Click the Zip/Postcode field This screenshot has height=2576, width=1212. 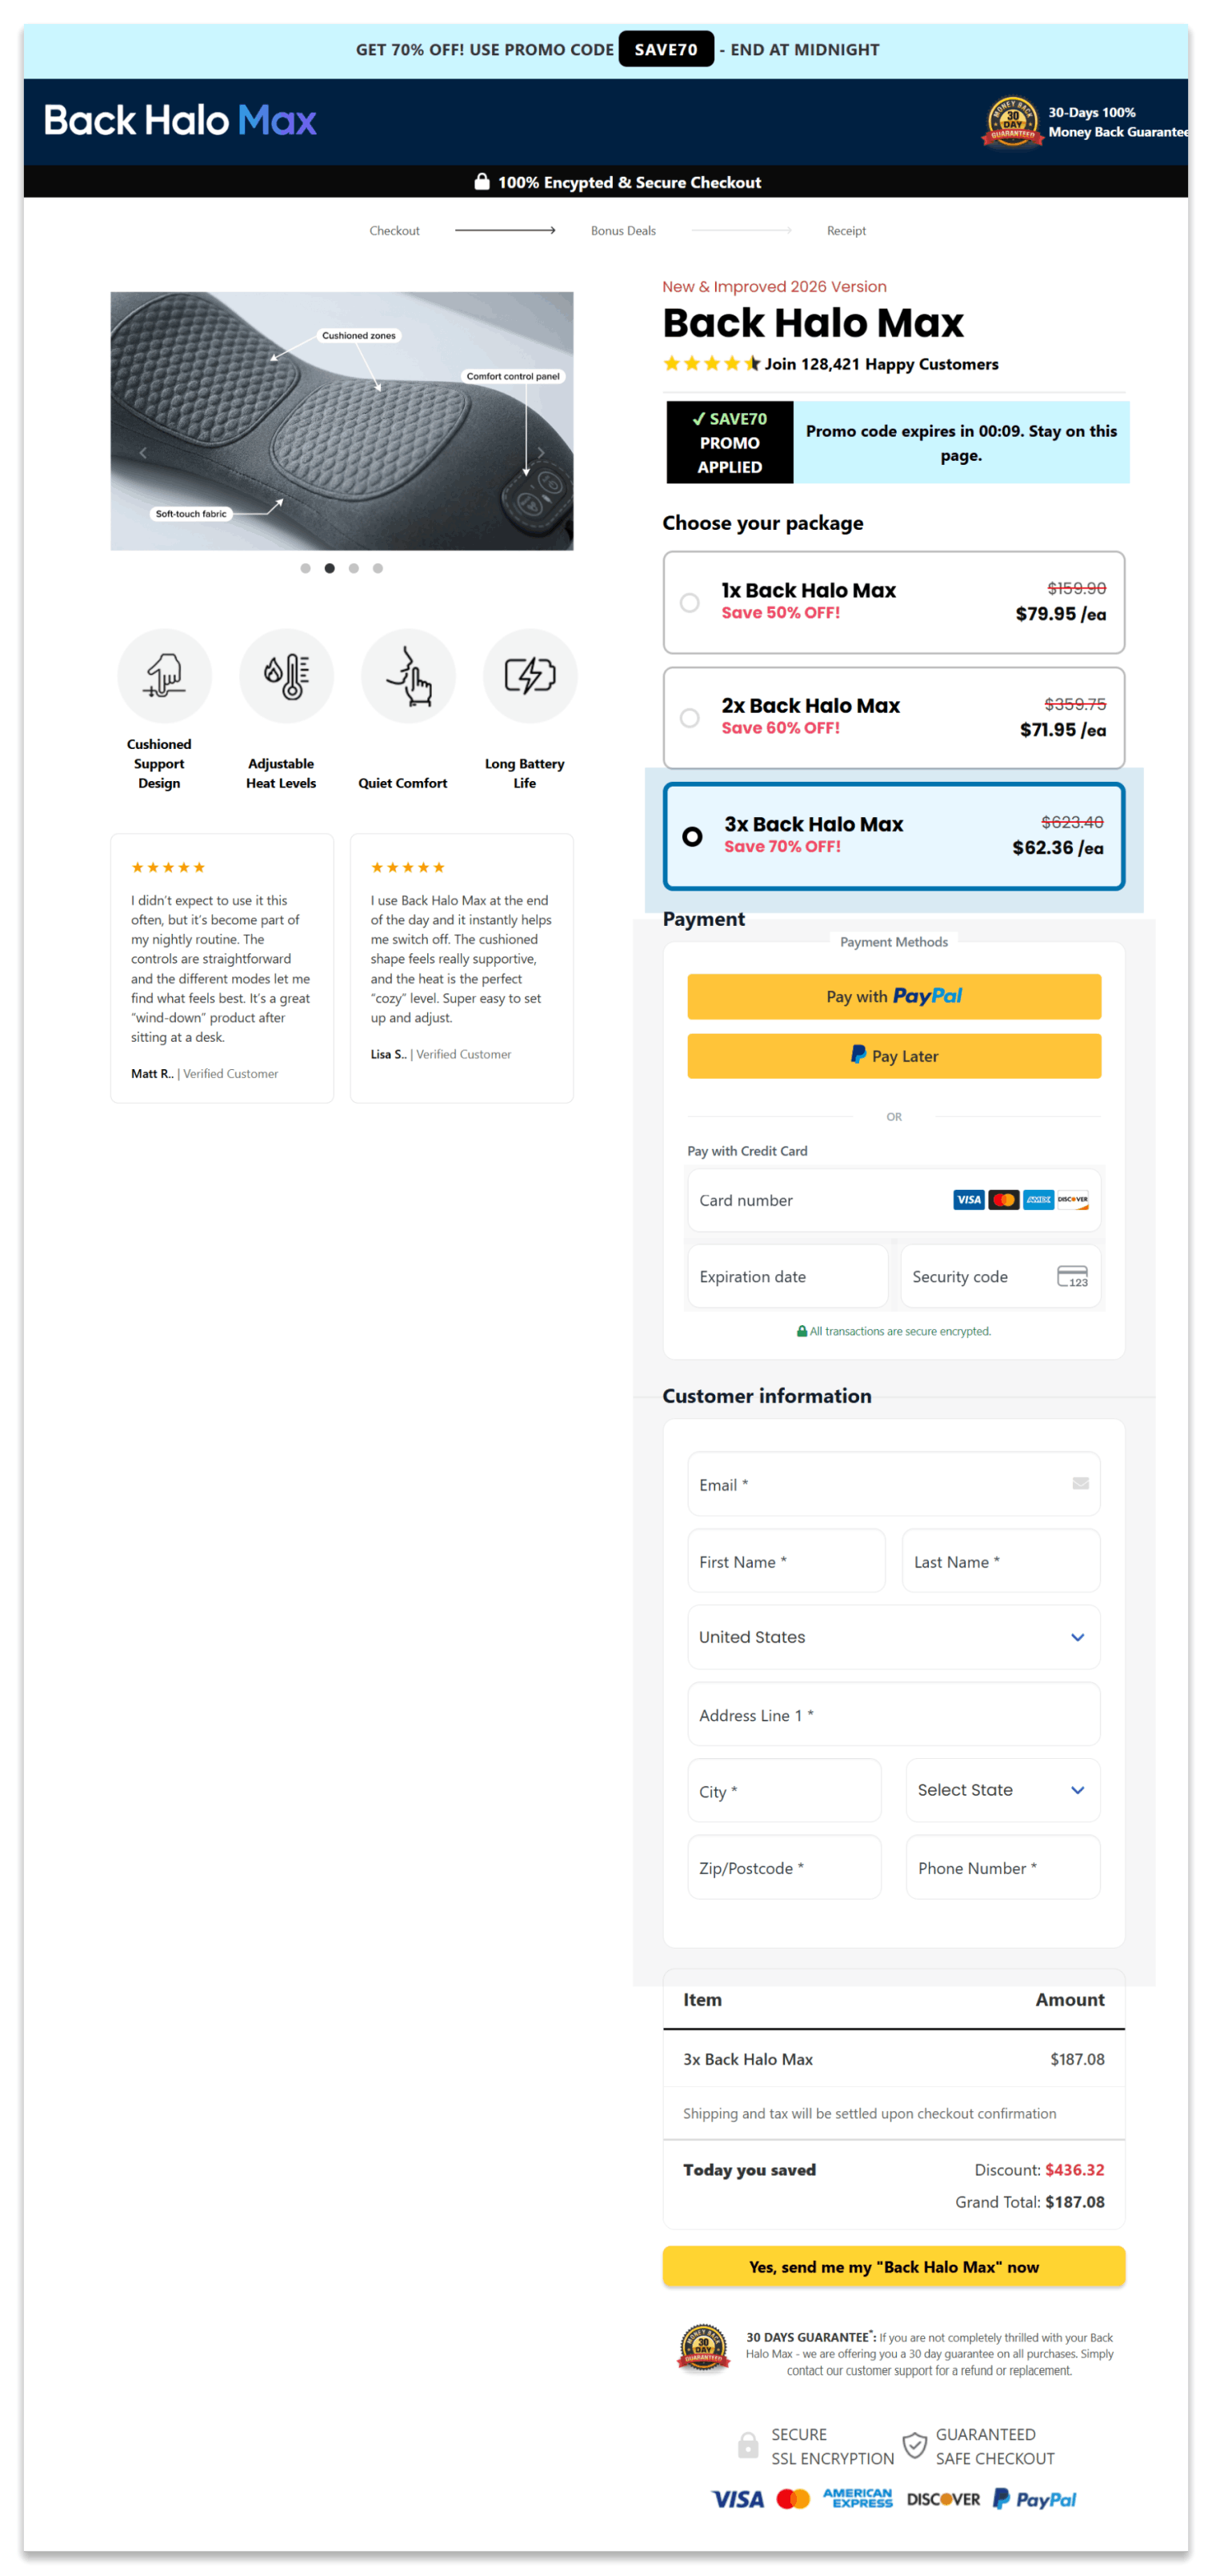[784, 1868]
